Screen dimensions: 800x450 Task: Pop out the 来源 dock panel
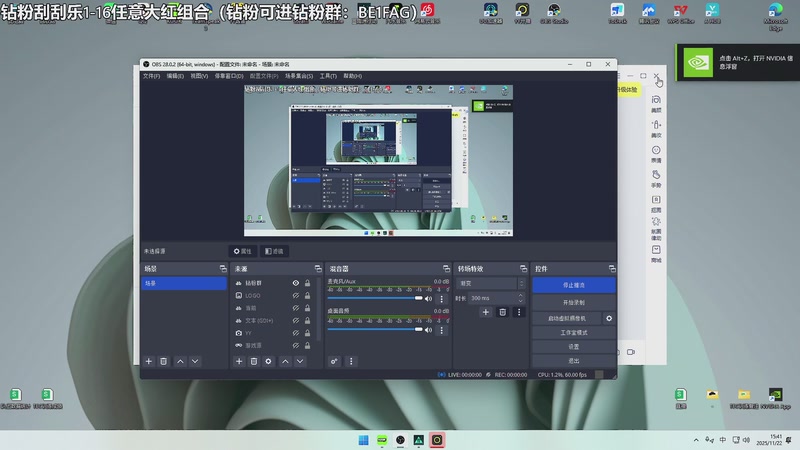click(x=318, y=268)
